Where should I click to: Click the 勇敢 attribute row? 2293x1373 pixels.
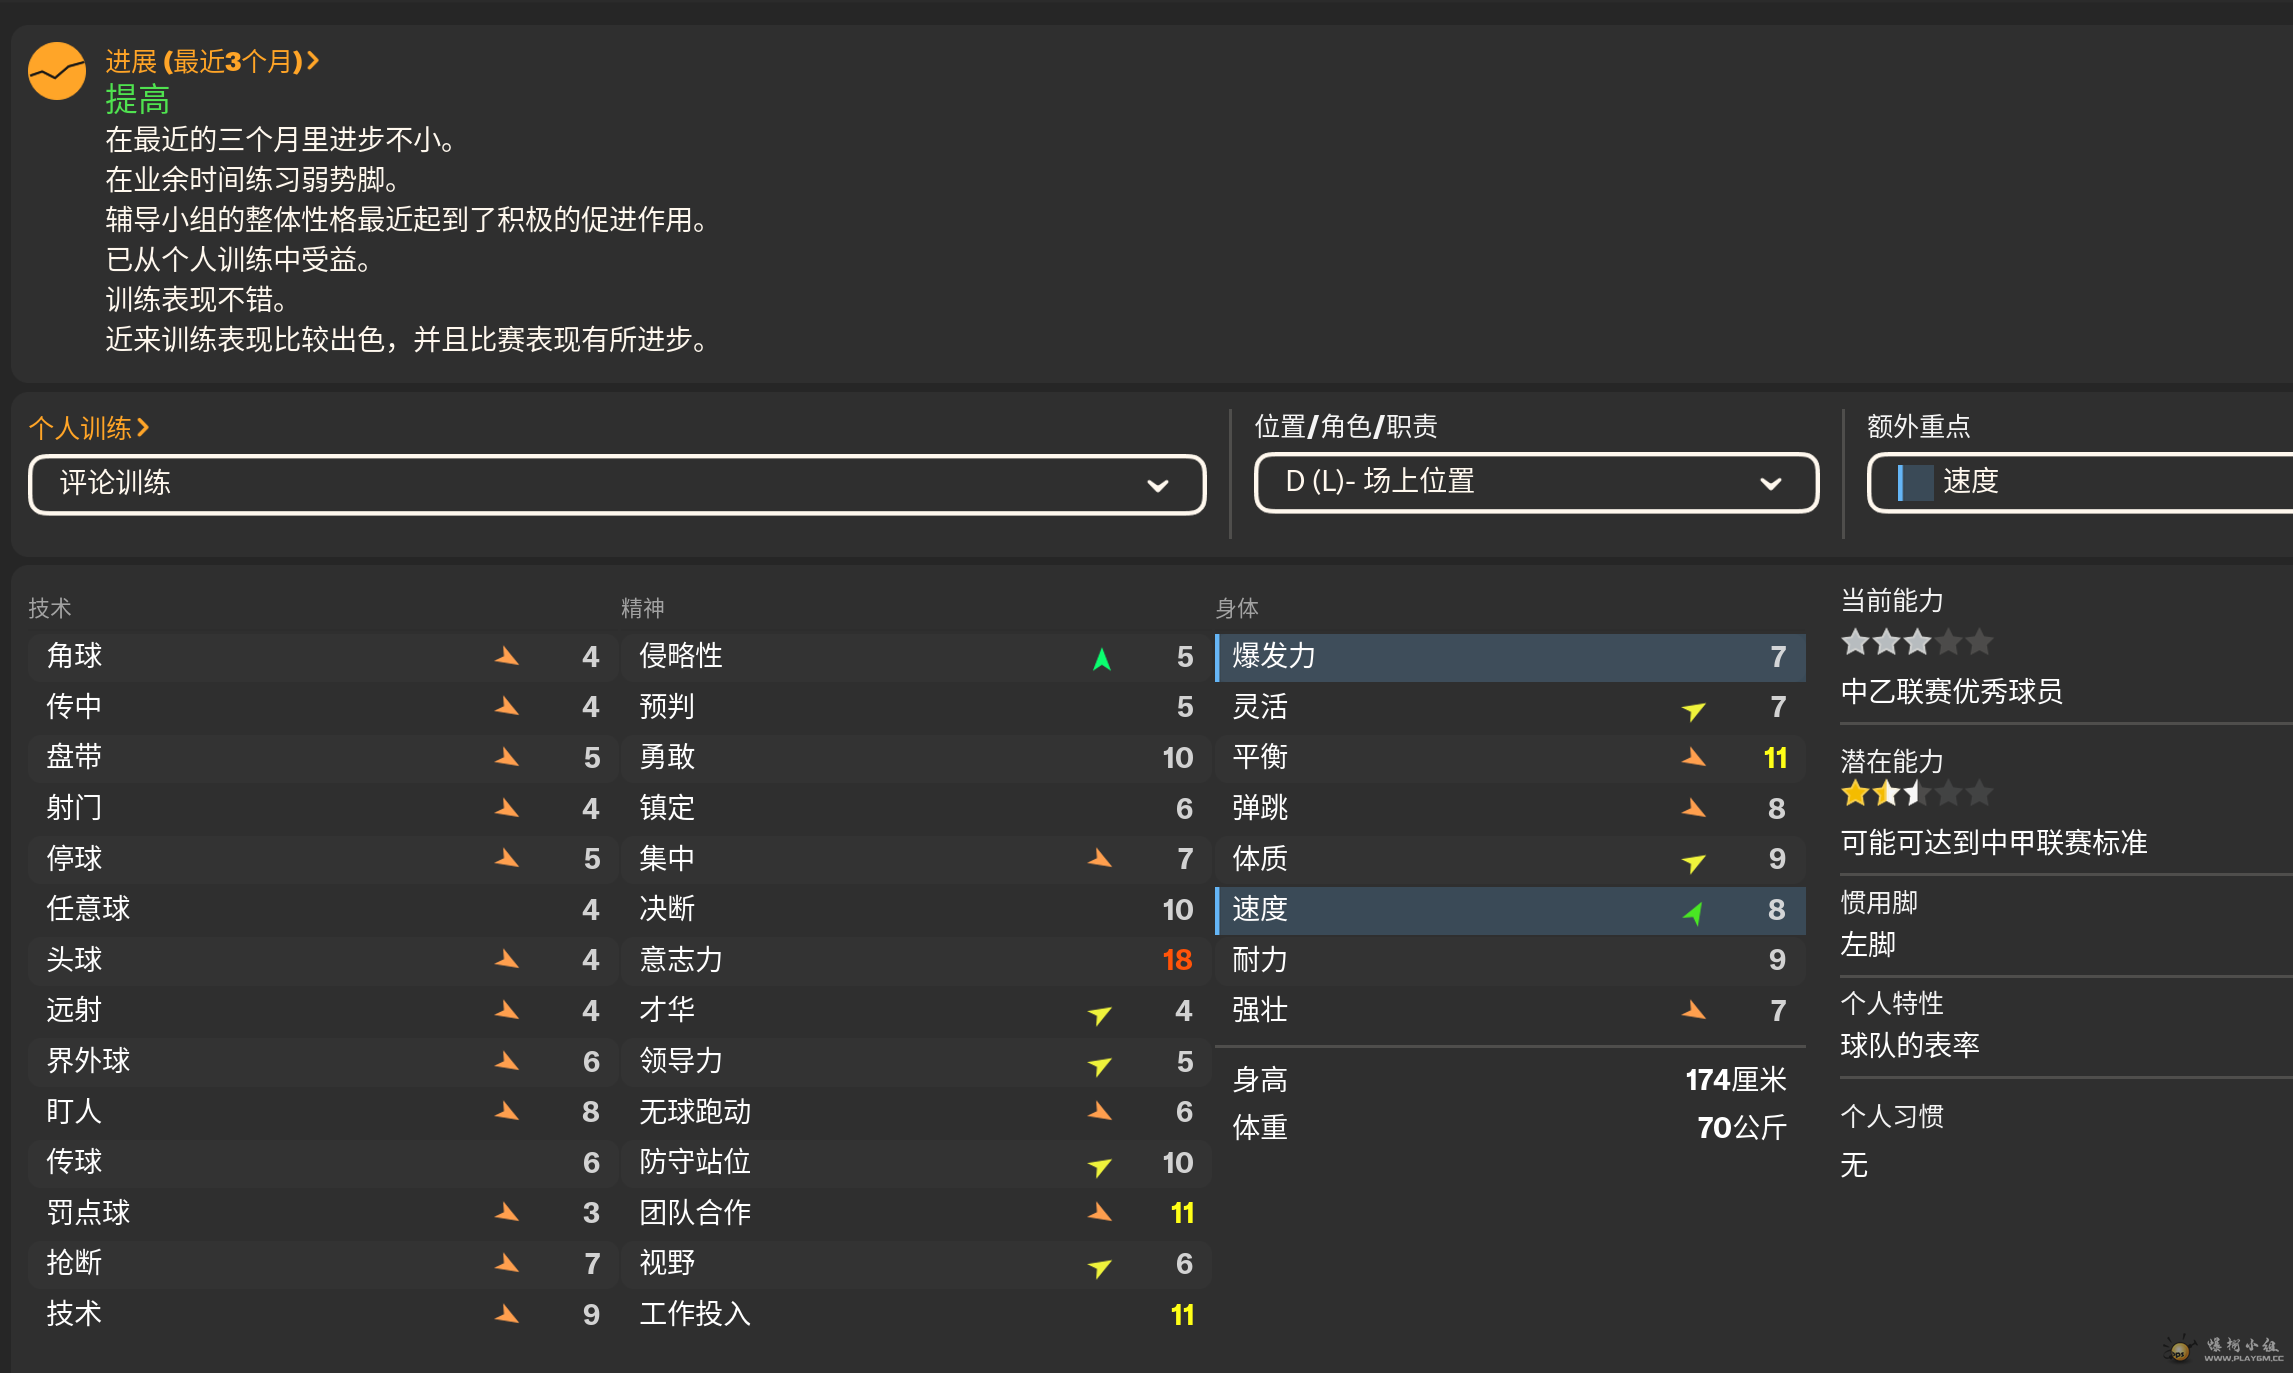tap(916, 757)
